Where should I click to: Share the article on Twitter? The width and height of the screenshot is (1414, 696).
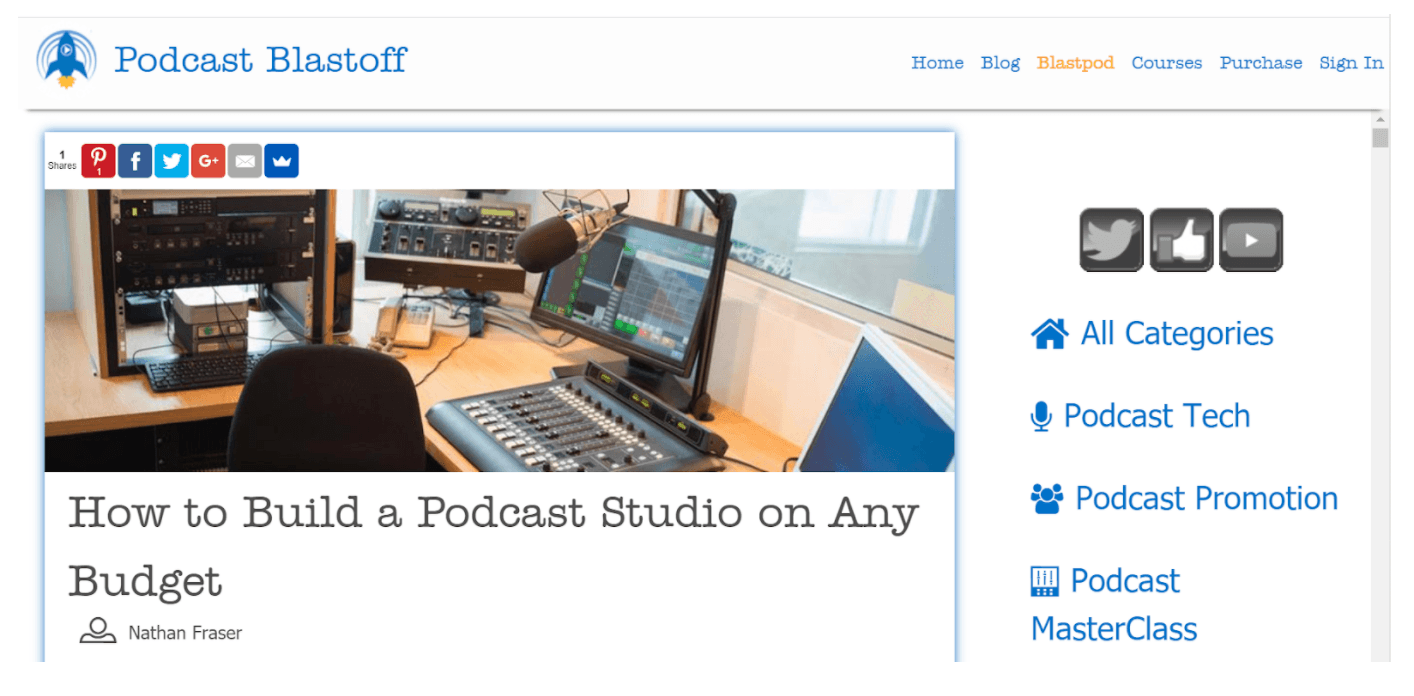[x=171, y=161]
